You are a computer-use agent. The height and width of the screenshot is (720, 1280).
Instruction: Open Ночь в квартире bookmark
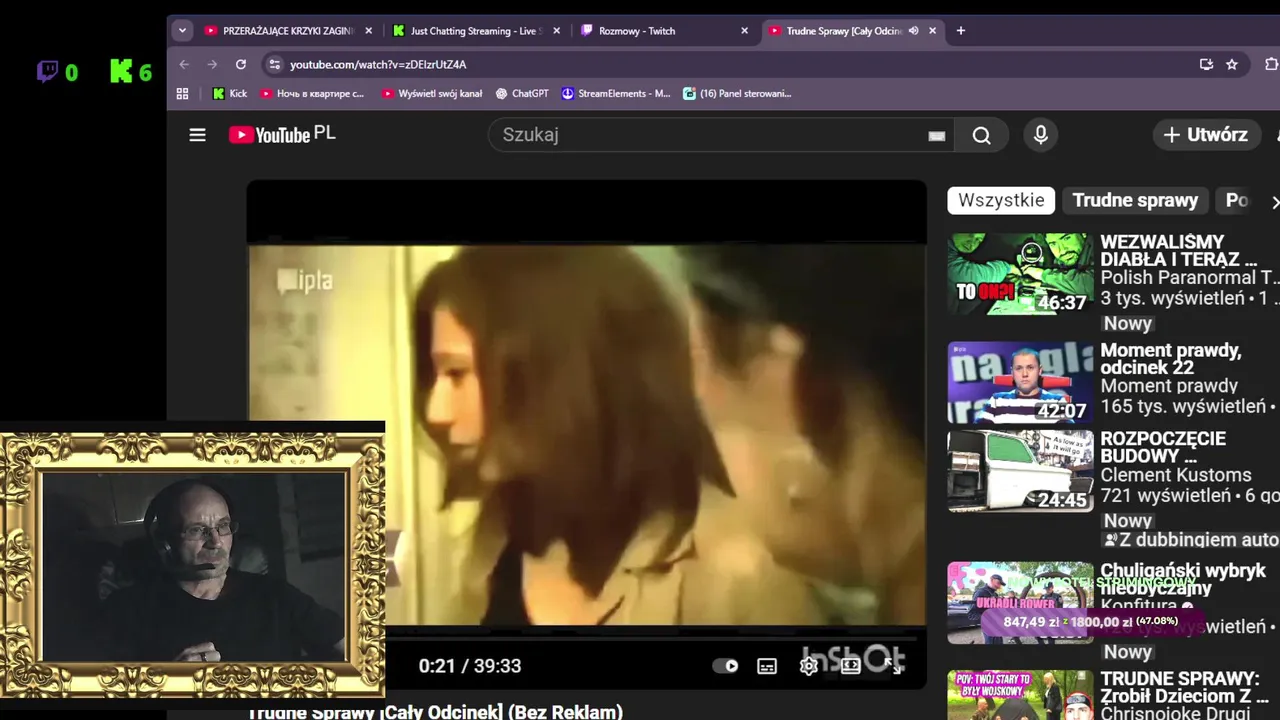point(312,93)
